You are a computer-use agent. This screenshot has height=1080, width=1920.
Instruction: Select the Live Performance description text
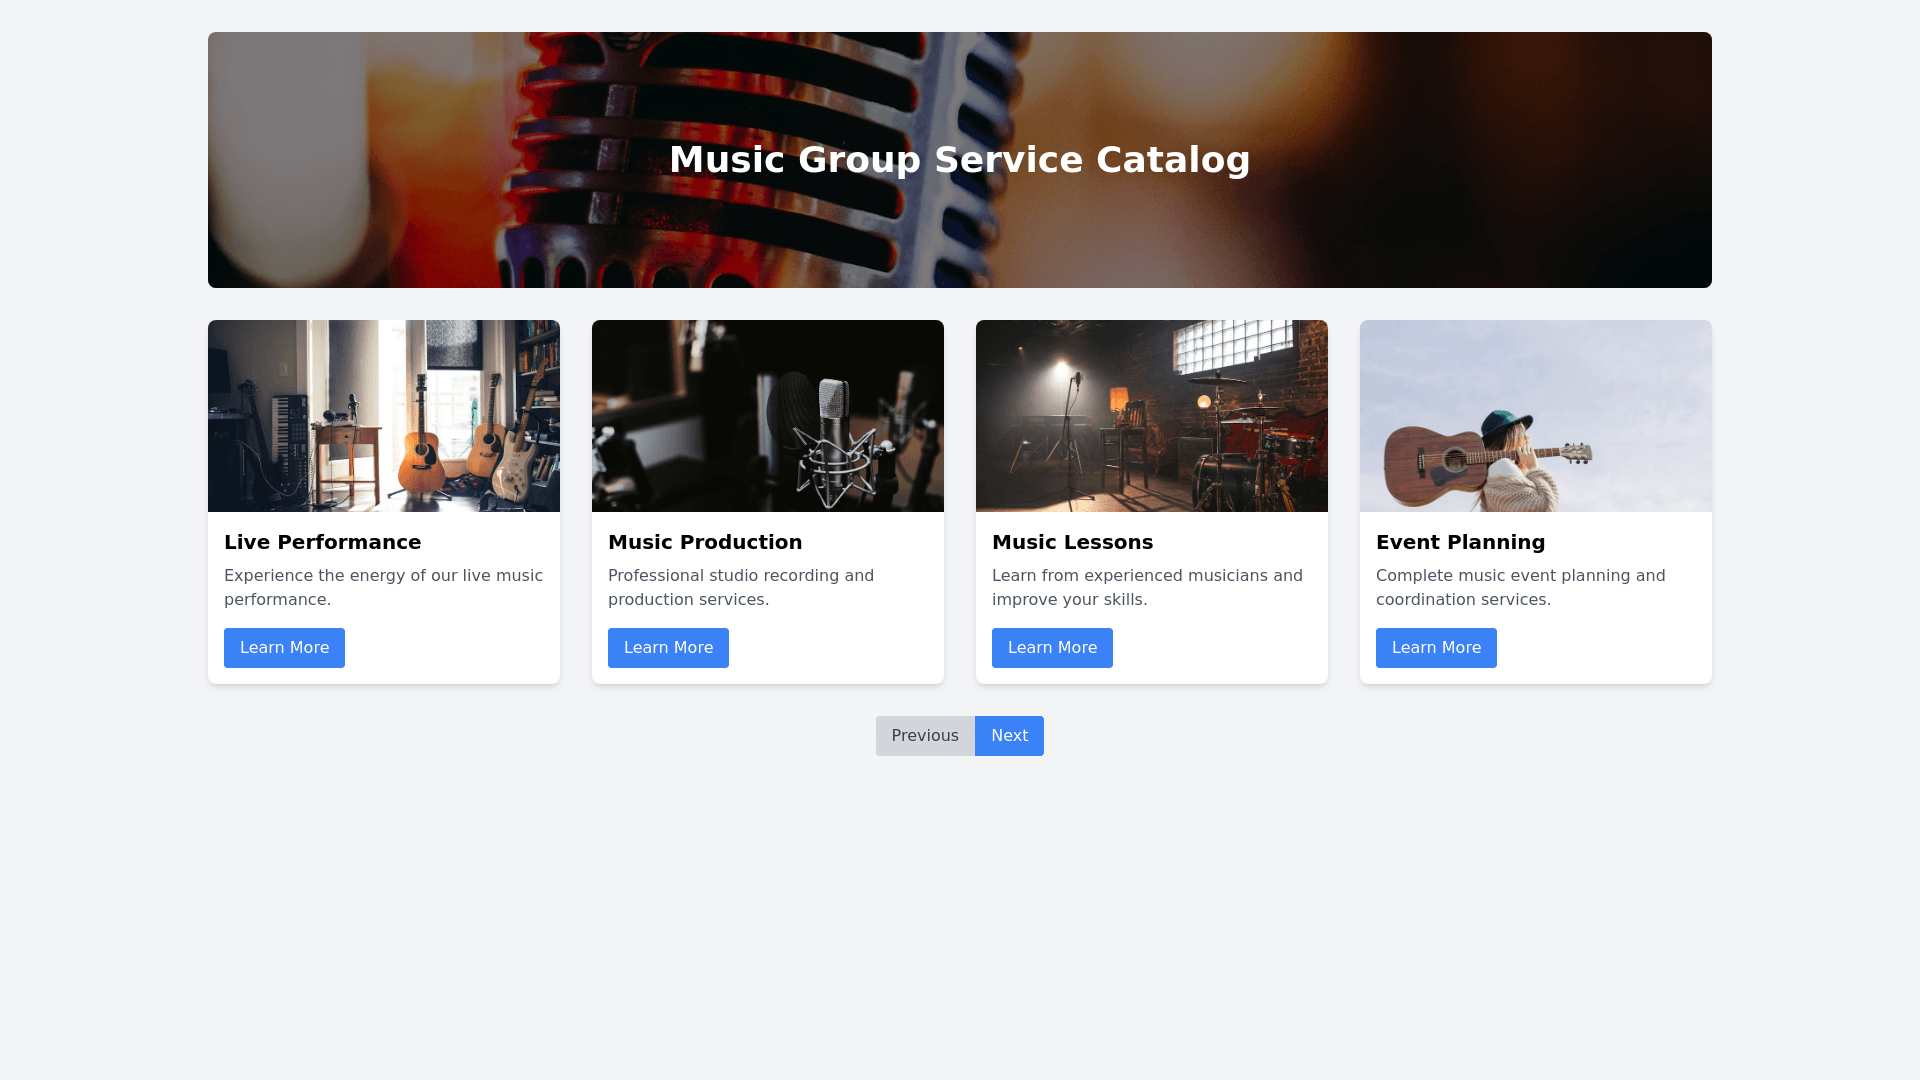[x=383, y=588]
